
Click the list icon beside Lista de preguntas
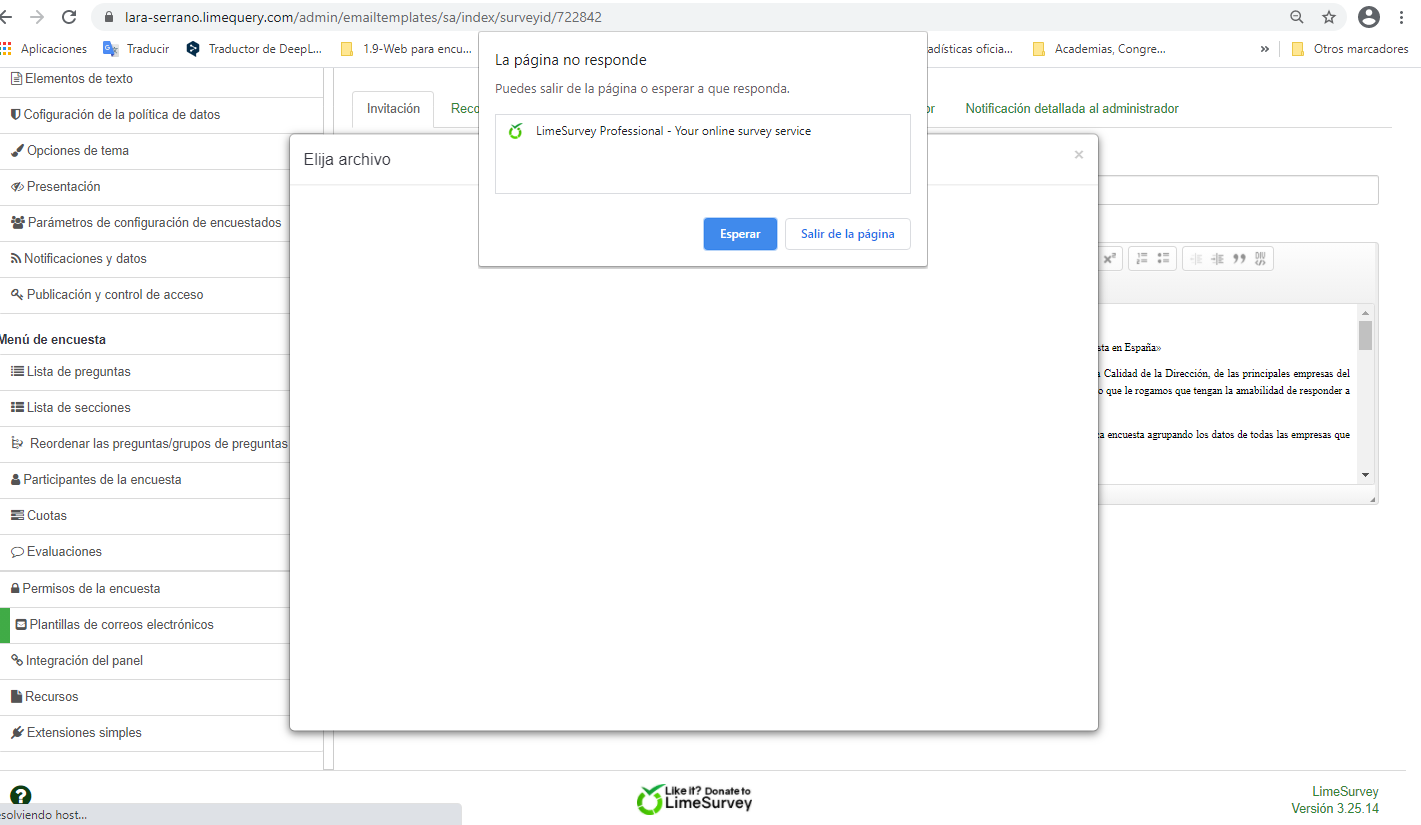pyautogui.click(x=17, y=372)
